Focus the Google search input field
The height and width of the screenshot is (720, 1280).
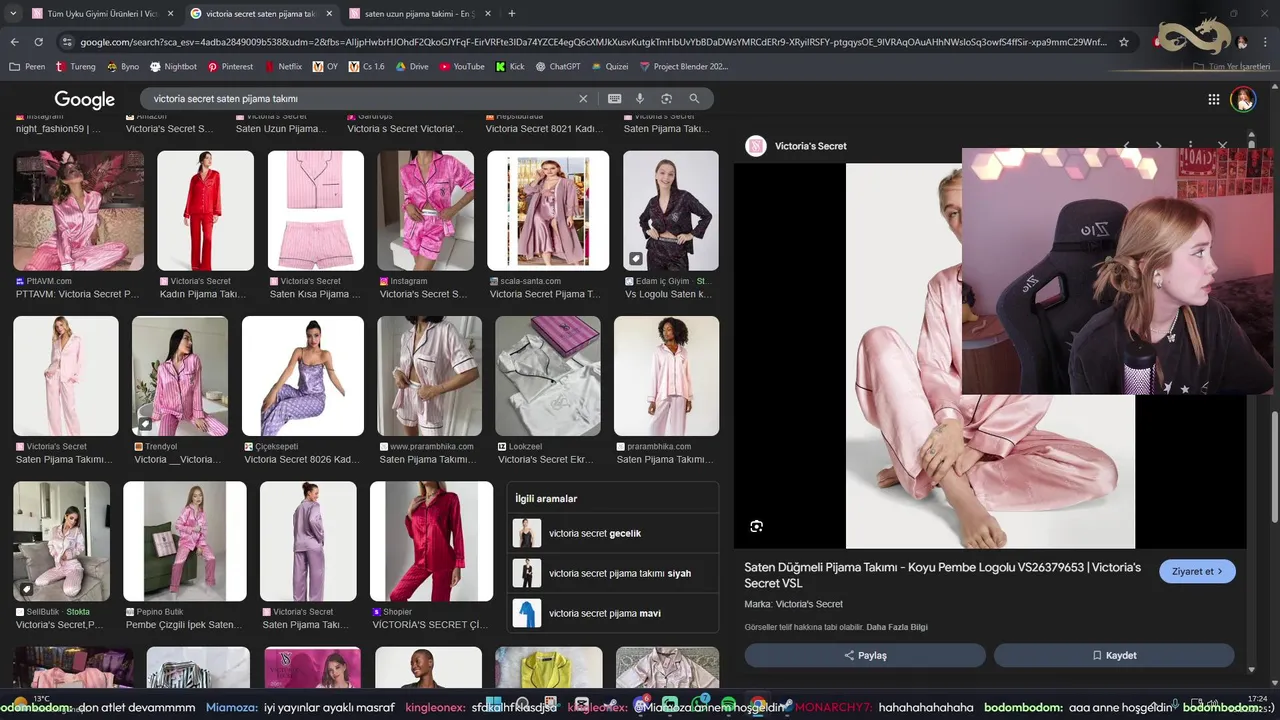click(x=360, y=99)
